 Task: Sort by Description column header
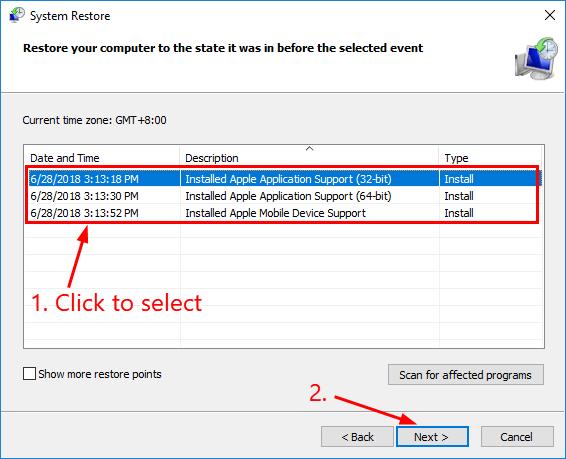click(309, 158)
